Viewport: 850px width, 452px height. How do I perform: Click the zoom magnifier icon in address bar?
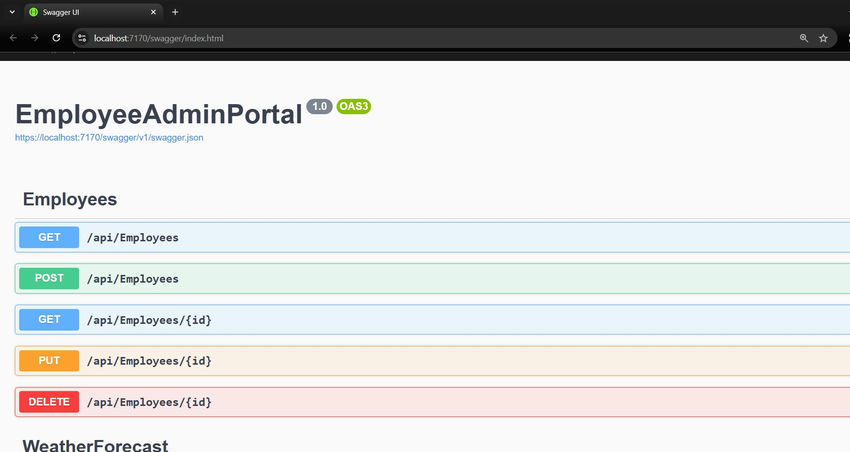coord(804,38)
